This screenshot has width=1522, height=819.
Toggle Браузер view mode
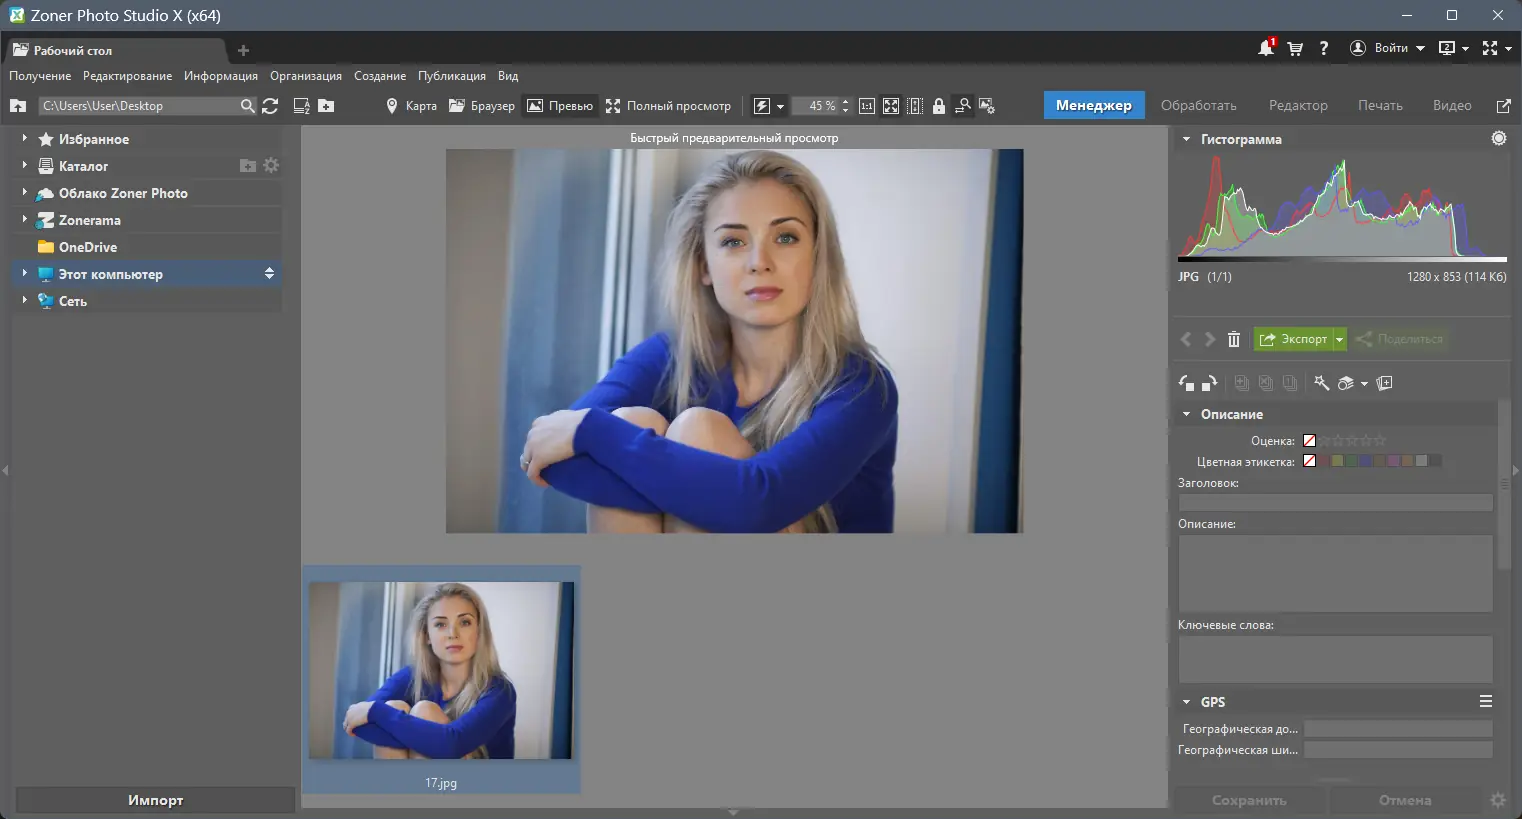[x=482, y=106]
